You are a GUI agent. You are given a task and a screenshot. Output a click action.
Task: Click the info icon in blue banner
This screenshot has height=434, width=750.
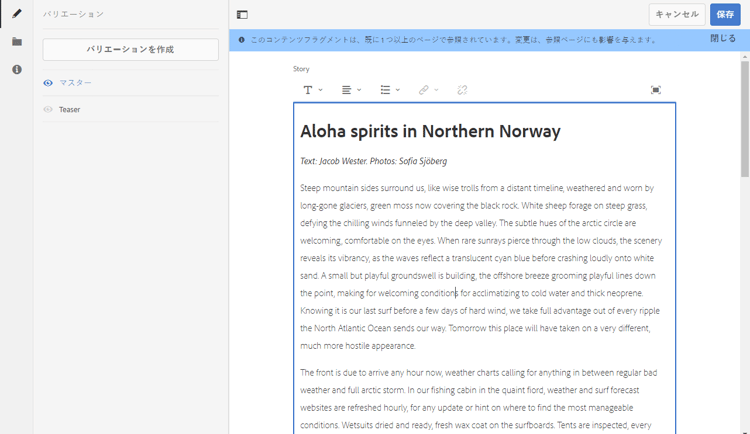pyautogui.click(x=242, y=40)
